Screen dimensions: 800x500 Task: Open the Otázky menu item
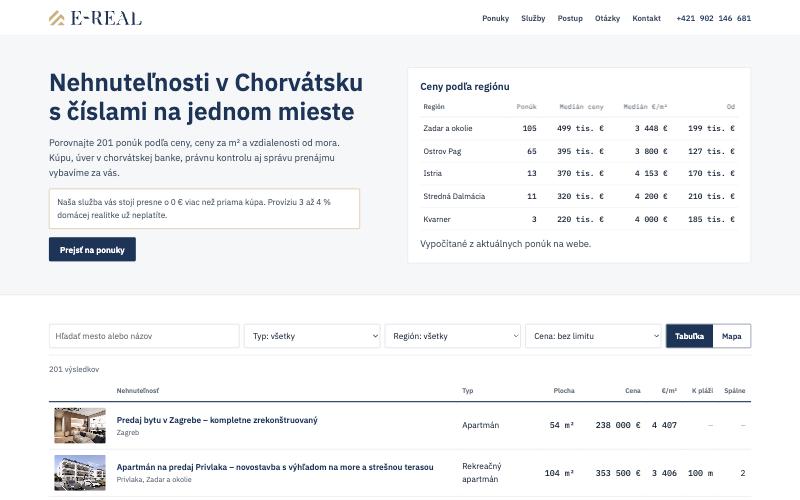click(x=607, y=18)
